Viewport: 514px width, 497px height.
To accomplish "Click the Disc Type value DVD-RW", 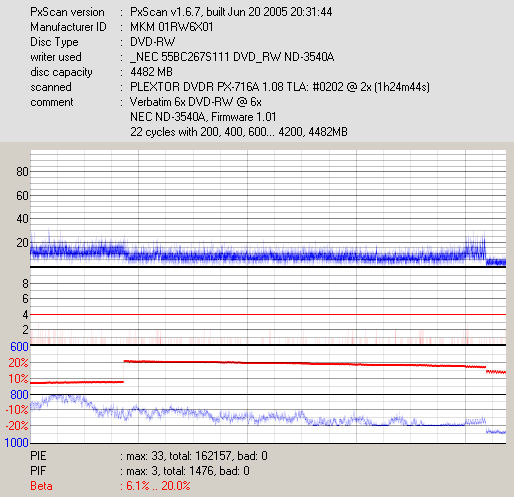I will (152, 42).
